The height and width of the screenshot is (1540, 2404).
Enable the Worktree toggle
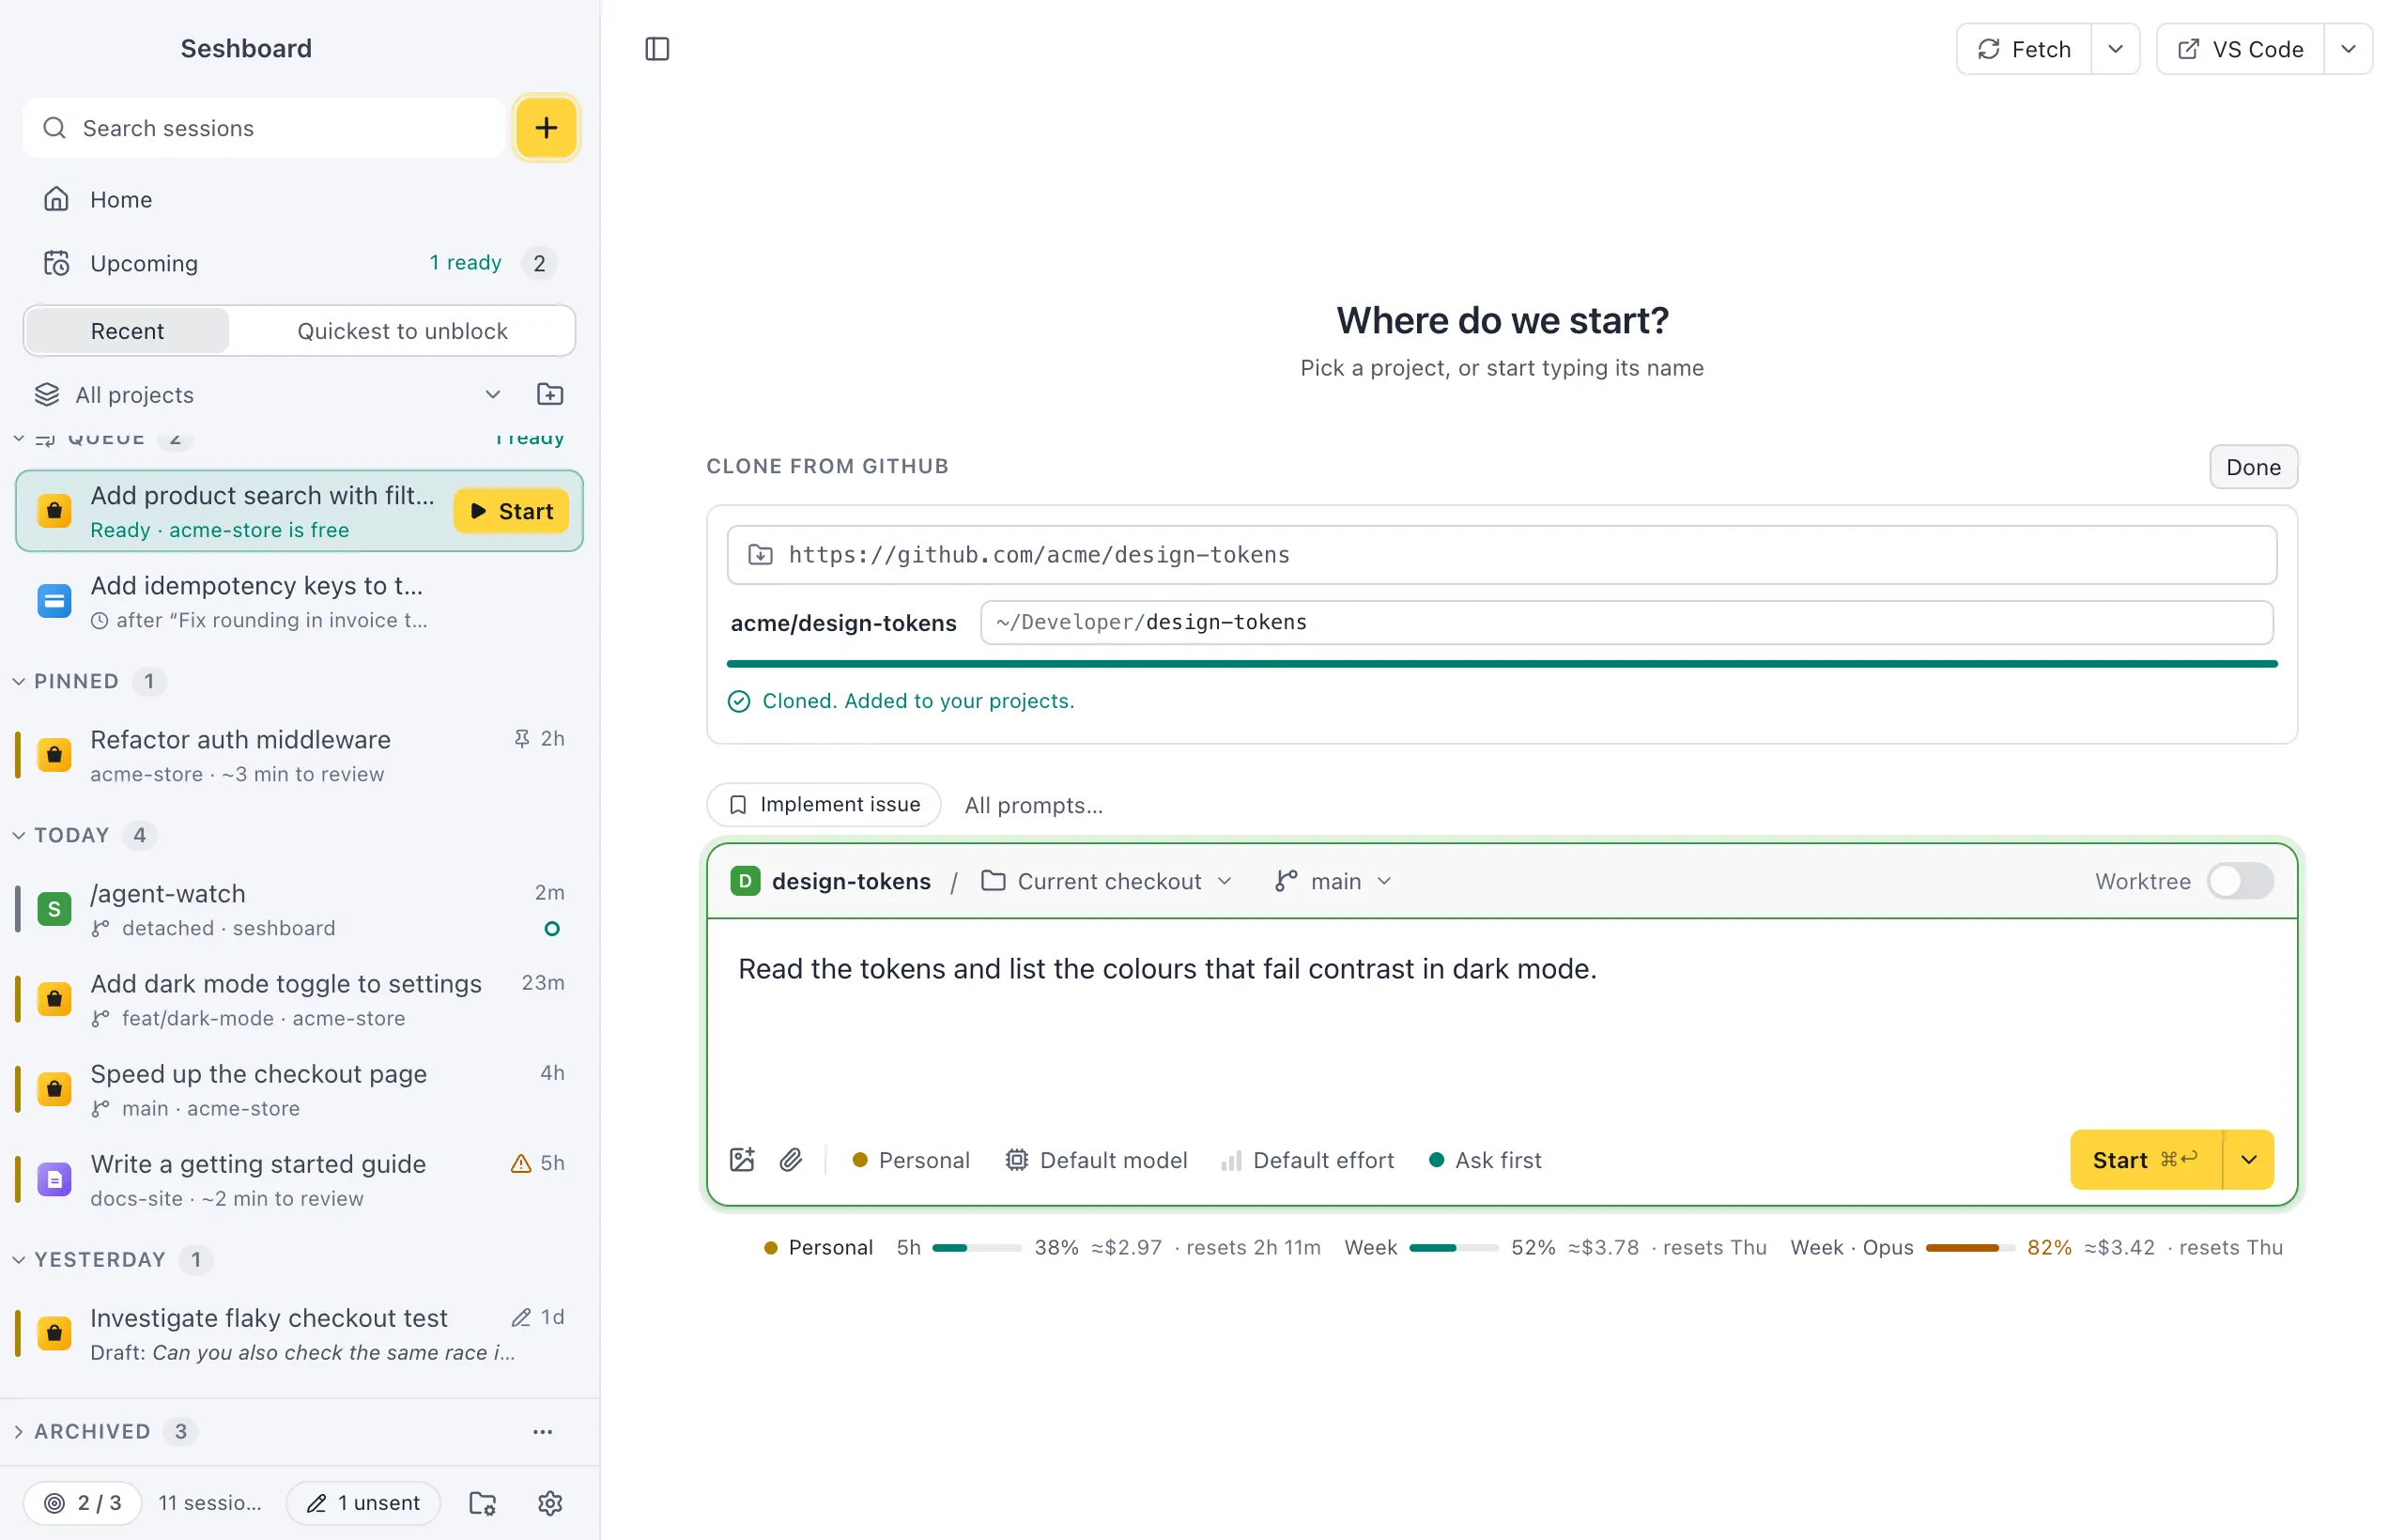(x=2240, y=881)
